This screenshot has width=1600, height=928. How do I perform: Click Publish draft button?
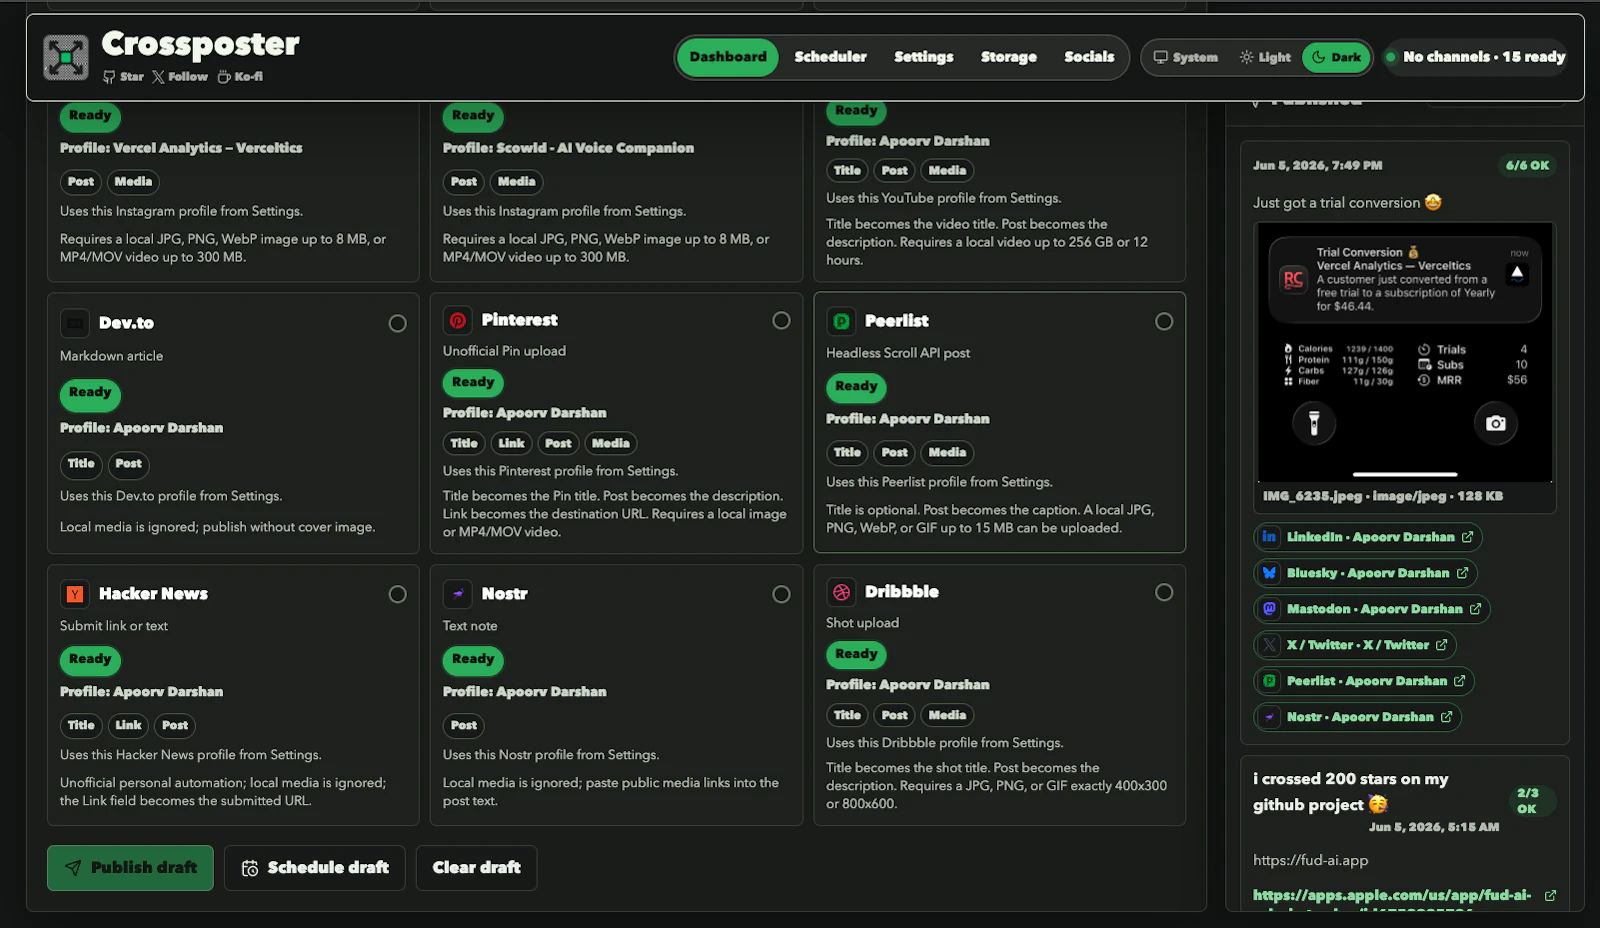tap(130, 868)
